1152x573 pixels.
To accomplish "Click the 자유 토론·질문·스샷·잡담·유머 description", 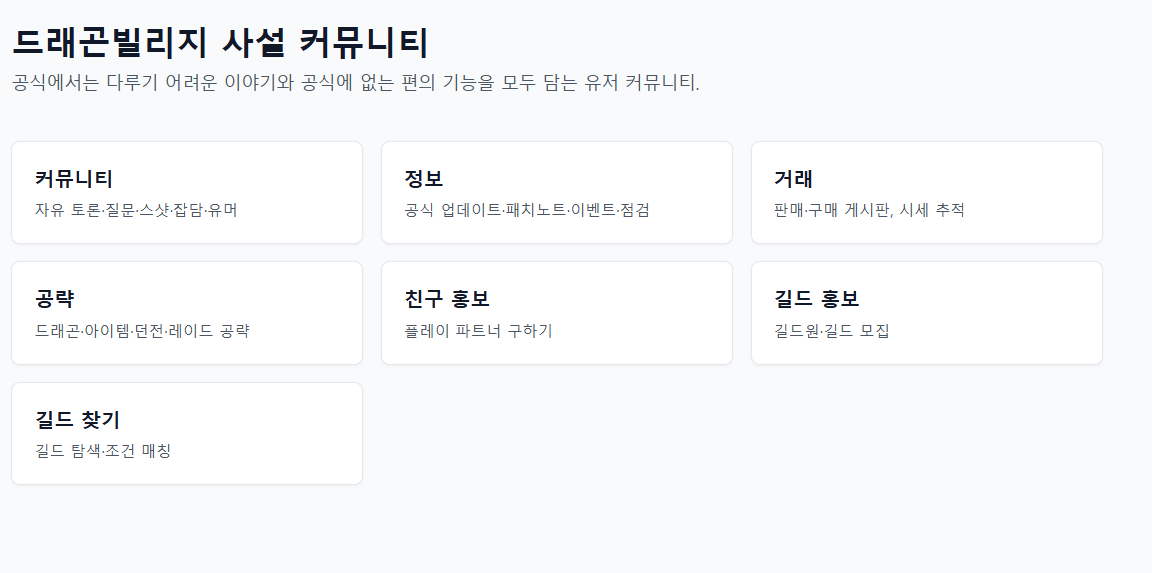I will [x=136, y=210].
